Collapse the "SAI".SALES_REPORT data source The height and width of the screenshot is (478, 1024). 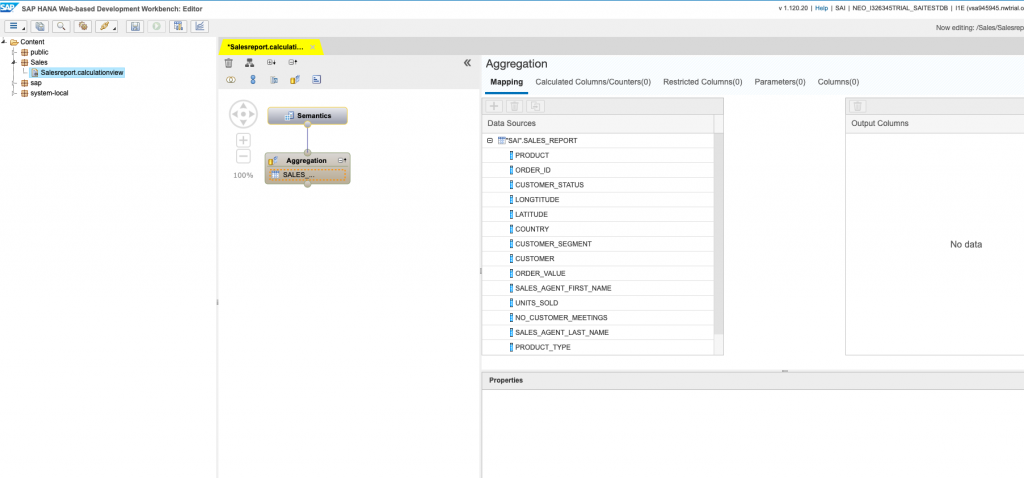(x=490, y=140)
